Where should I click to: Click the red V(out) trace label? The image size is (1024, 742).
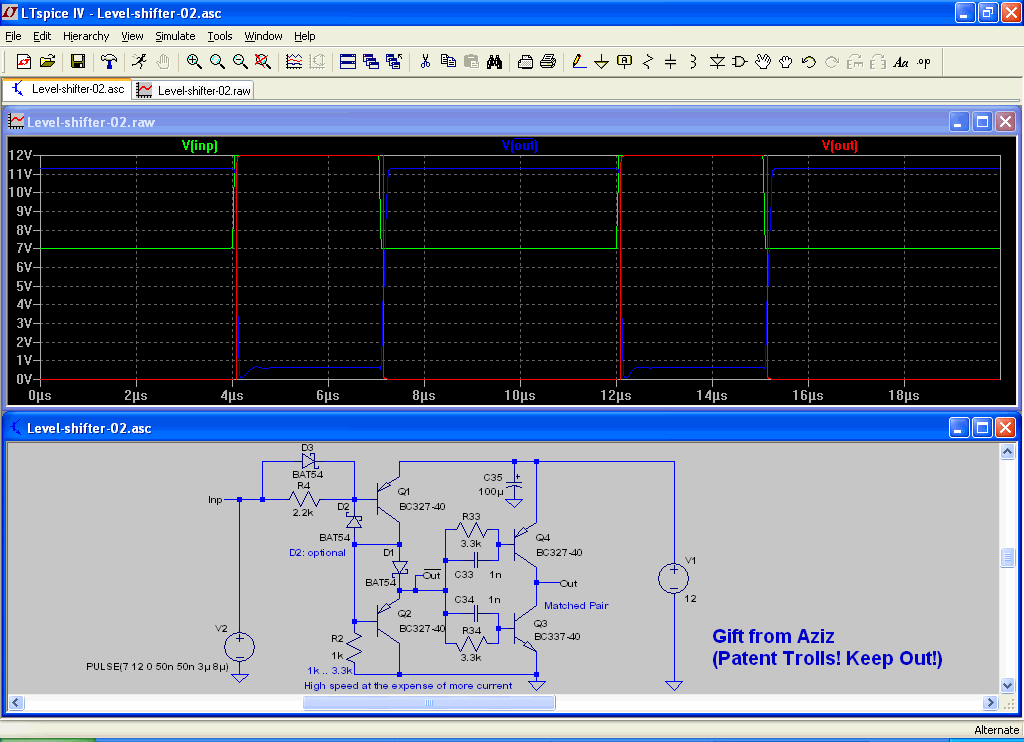click(x=839, y=146)
